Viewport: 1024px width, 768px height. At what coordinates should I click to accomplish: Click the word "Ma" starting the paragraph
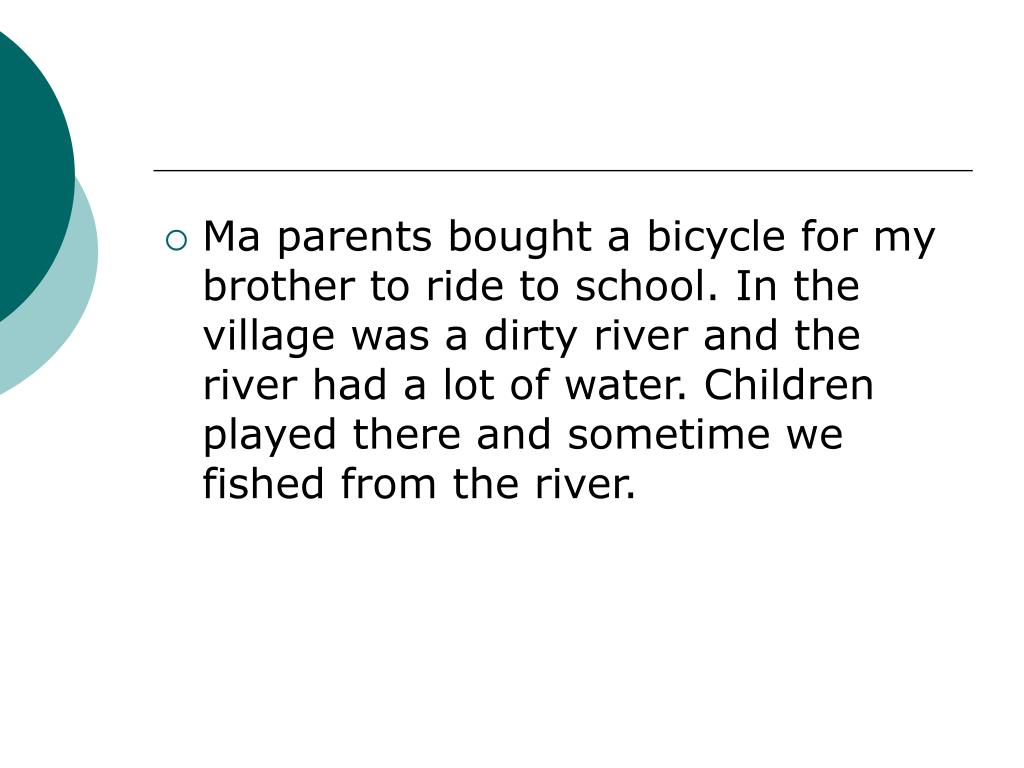pyautogui.click(x=232, y=236)
